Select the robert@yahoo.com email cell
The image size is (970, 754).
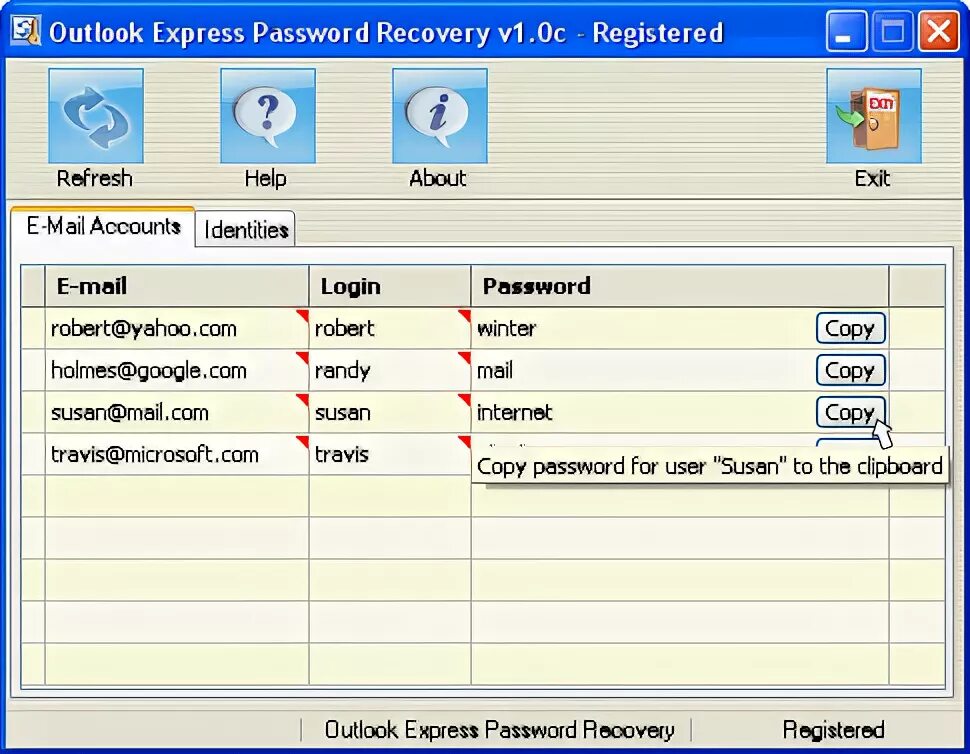click(x=177, y=328)
